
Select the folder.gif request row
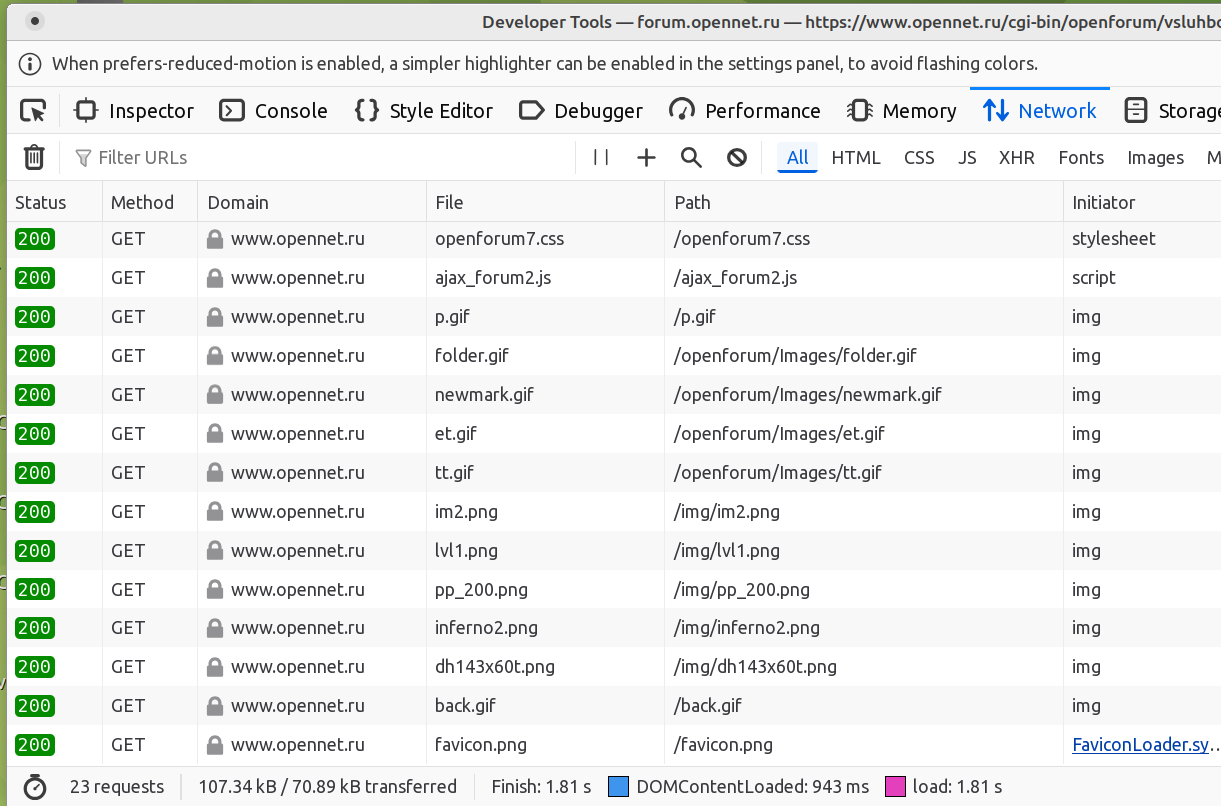point(614,356)
